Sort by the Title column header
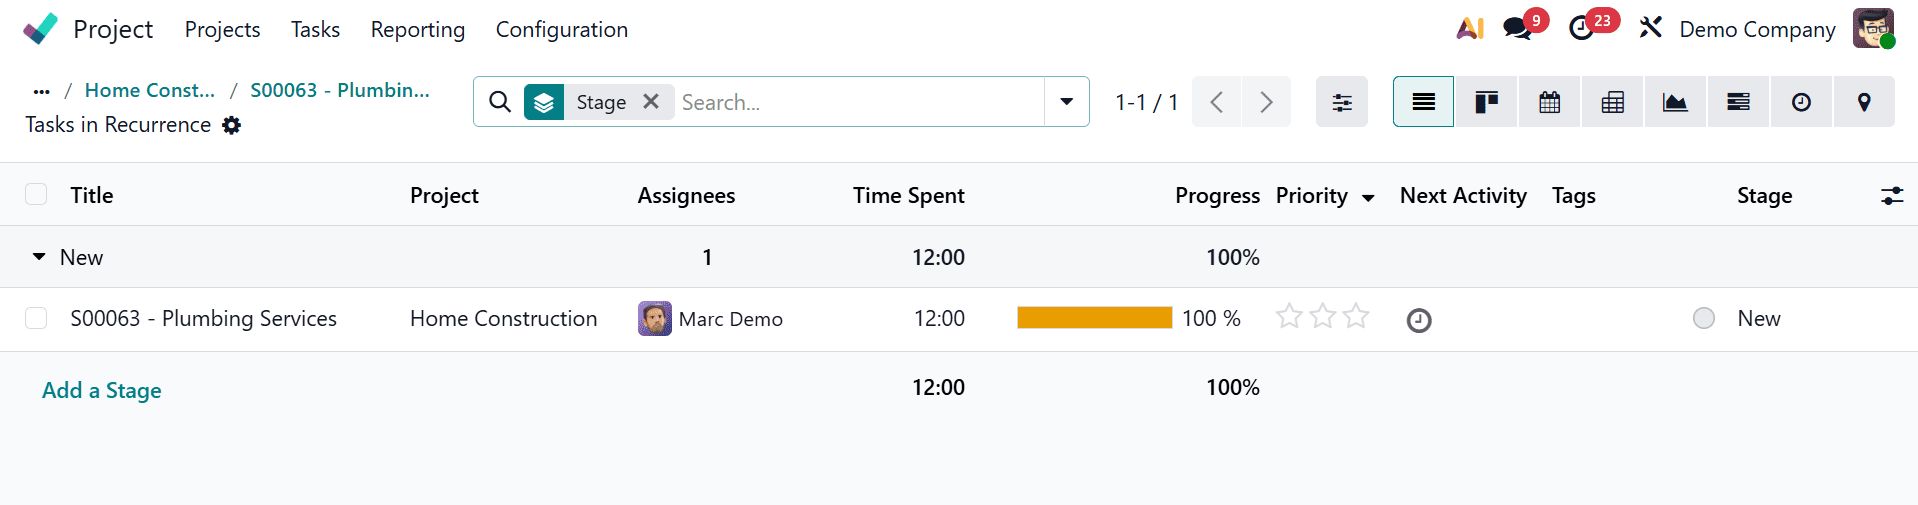The image size is (1918, 505). (x=92, y=195)
